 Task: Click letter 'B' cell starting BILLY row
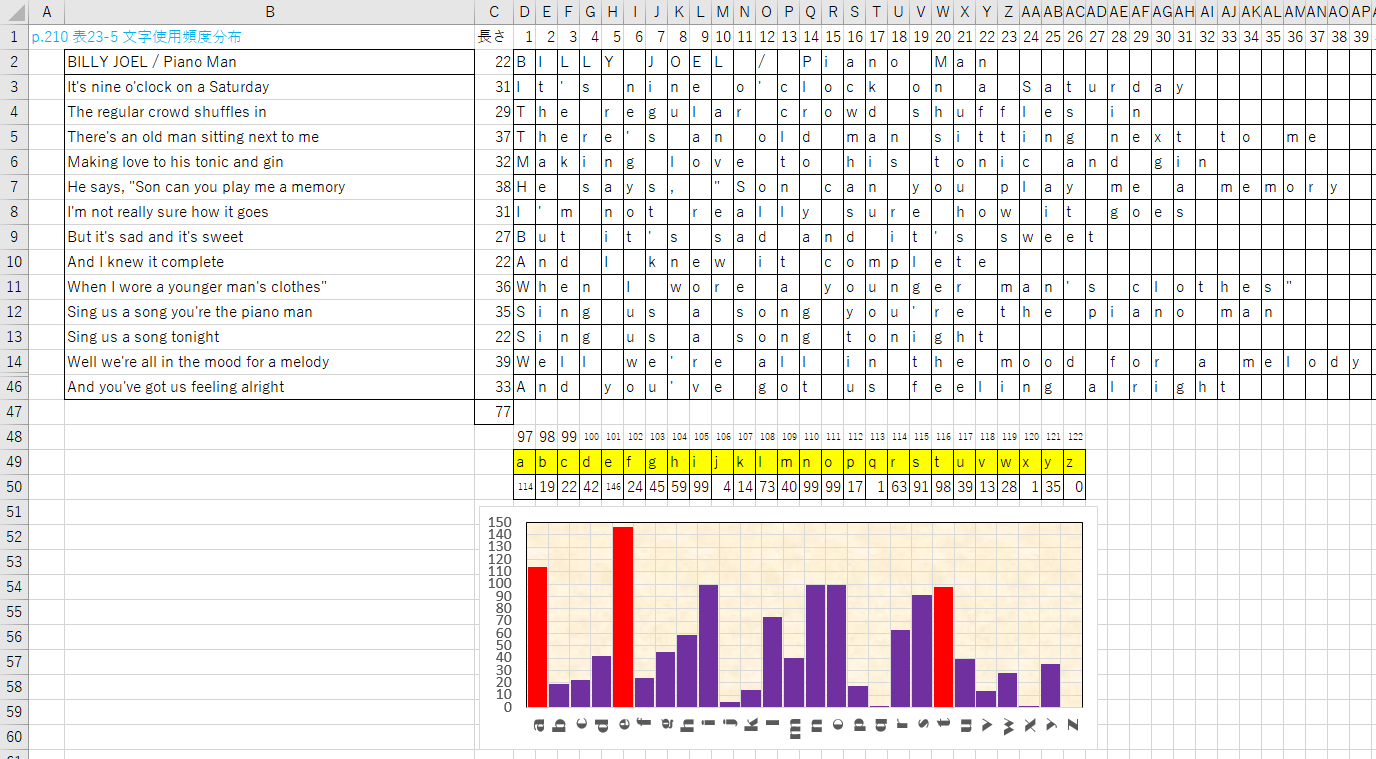(524, 62)
